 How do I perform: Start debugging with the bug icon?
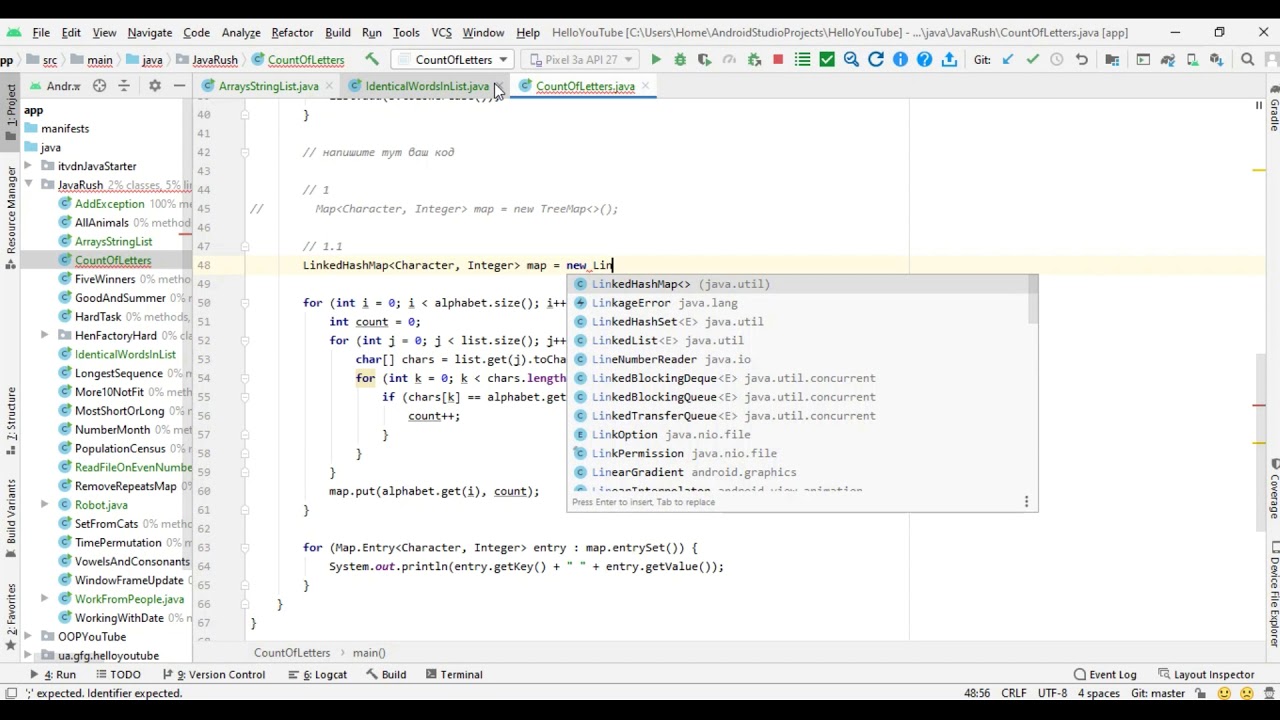pos(680,60)
